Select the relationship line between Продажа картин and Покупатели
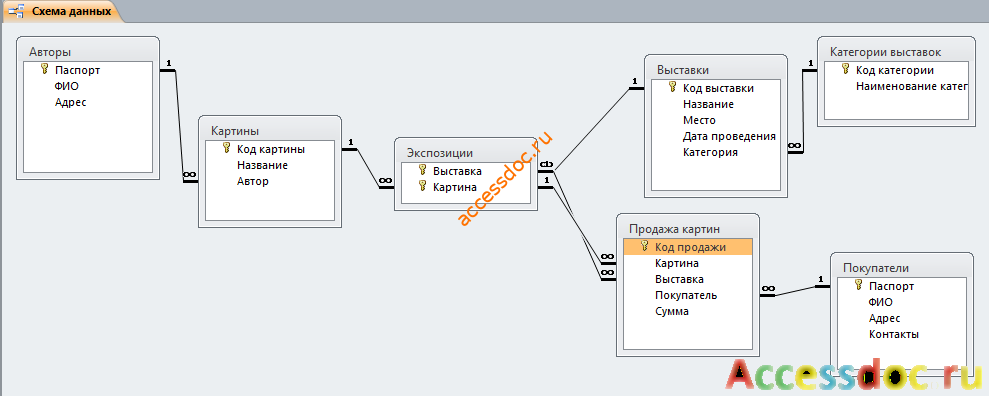This screenshot has width=989, height=396. 795,291
